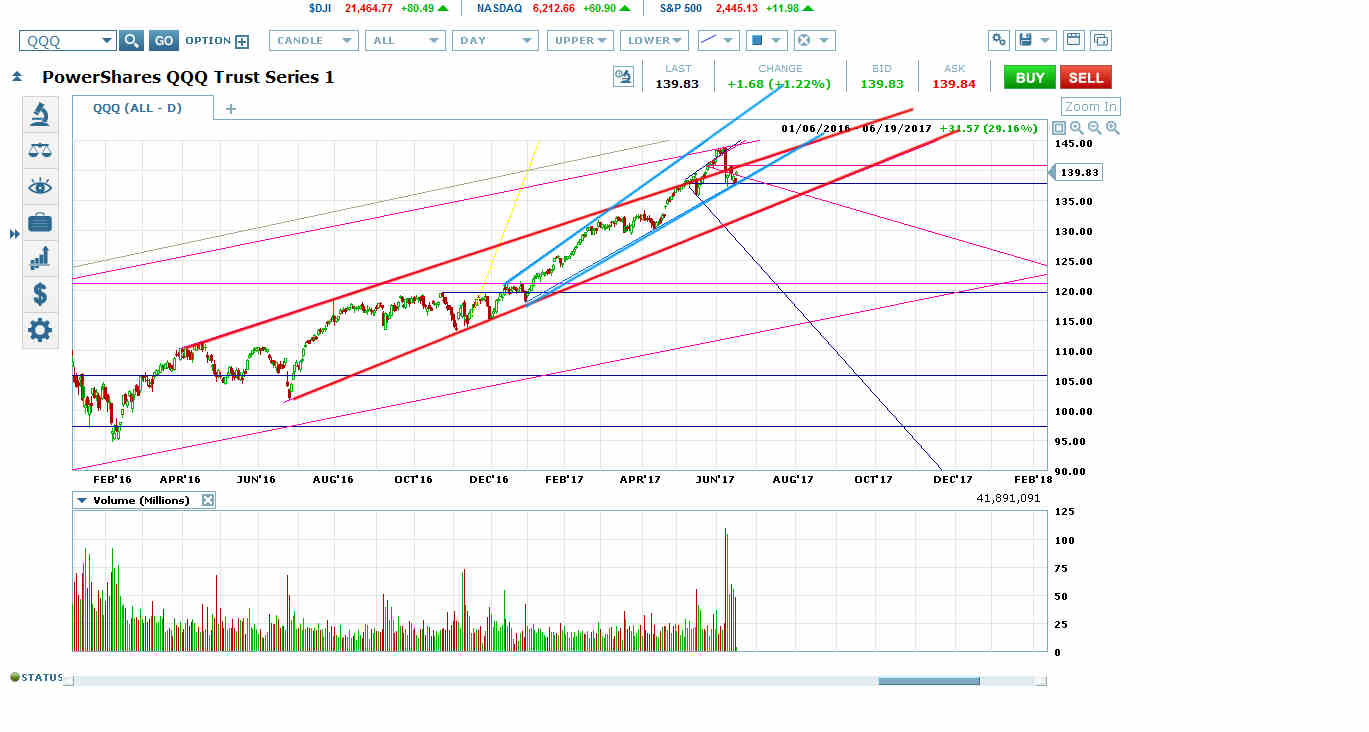
Task: Expand the double-arrow sidebar handle
Action: pos(14,234)
